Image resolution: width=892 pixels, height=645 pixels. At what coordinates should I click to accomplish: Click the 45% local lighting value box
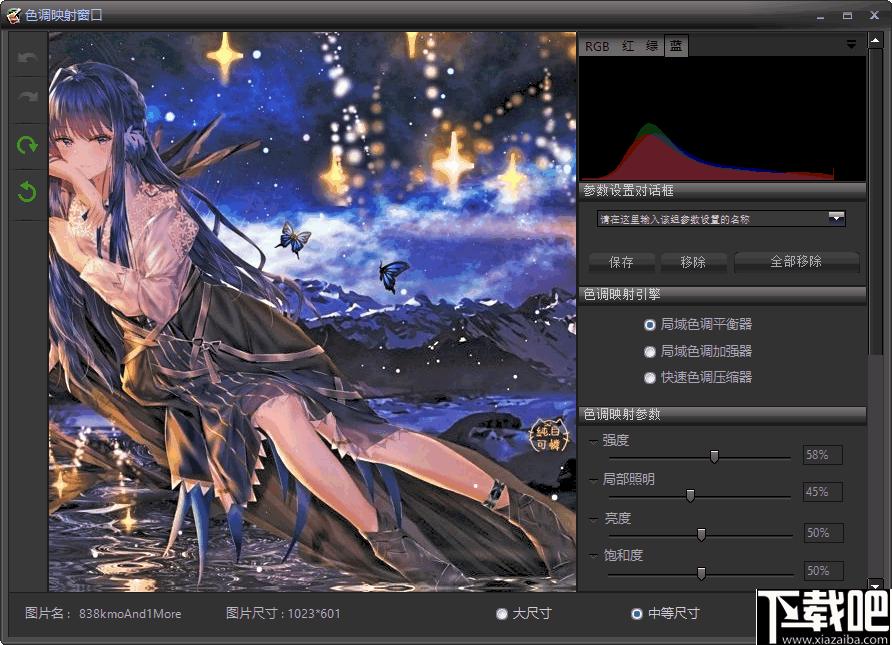823,492
